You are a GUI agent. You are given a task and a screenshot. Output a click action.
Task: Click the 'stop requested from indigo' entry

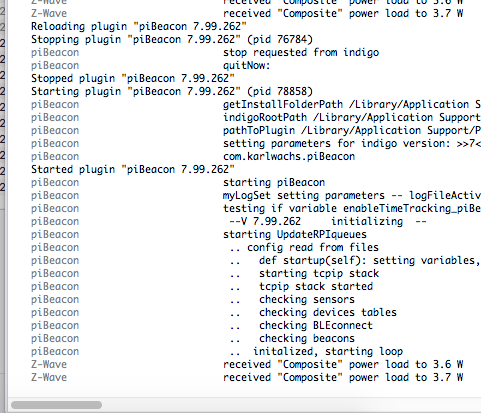click(x=301, y=52)
